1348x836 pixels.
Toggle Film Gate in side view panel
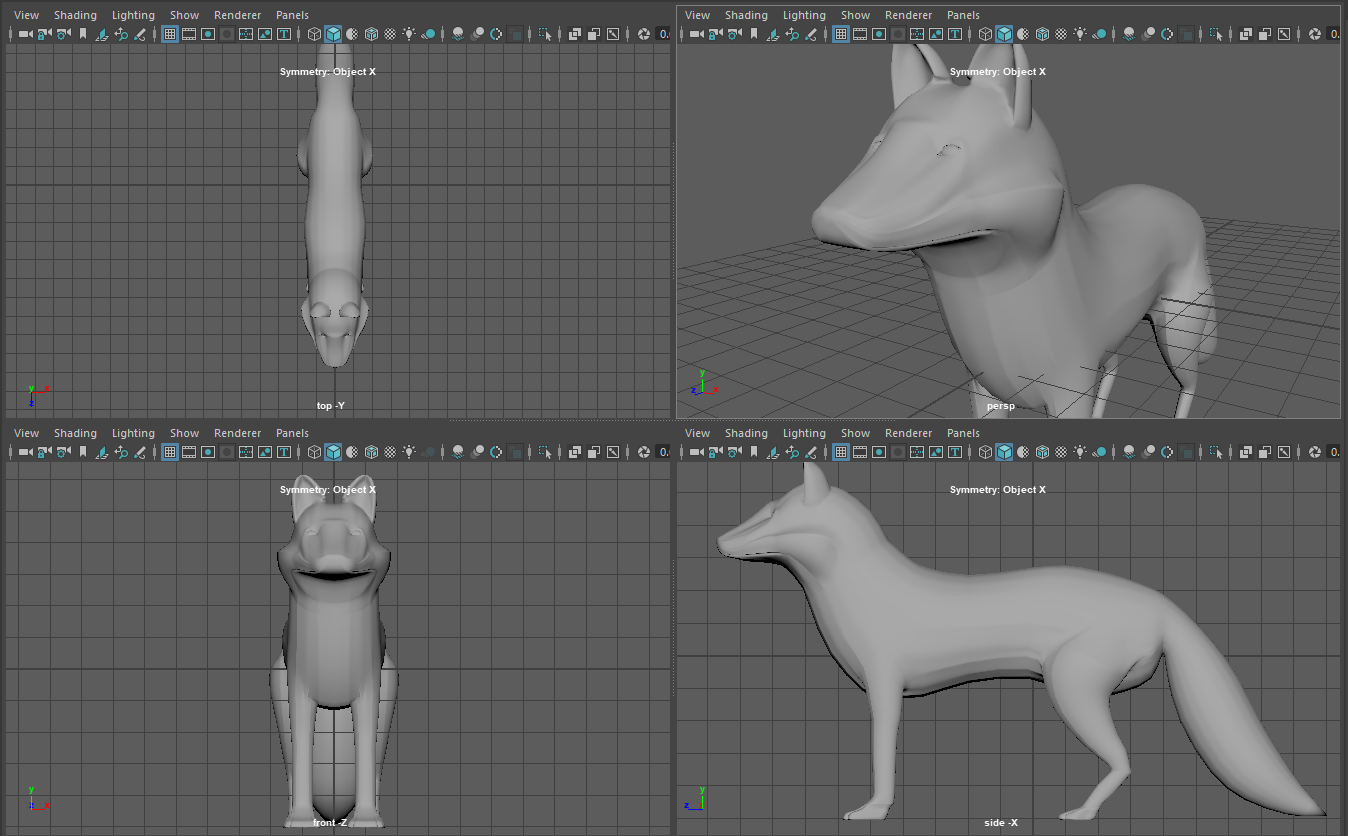click(x=860, y=452)
